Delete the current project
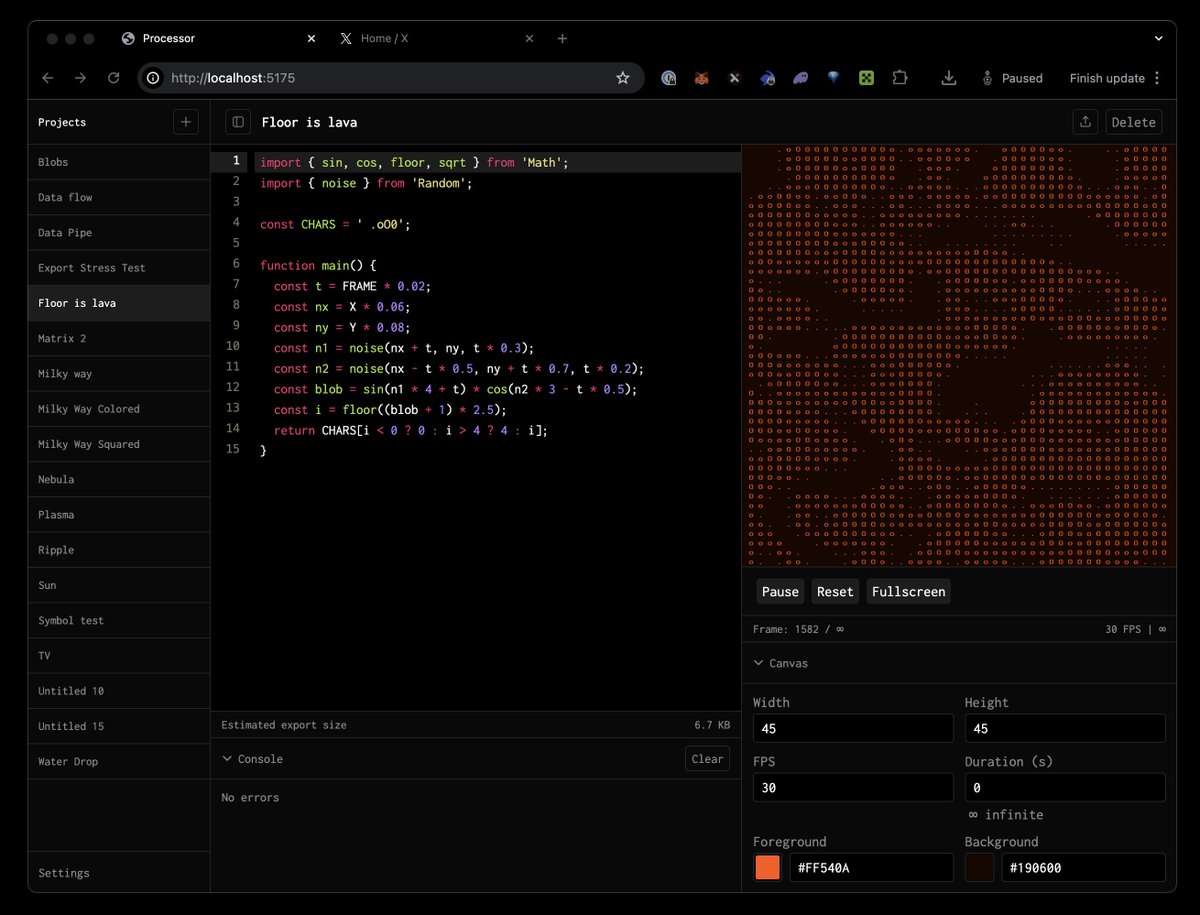Image resolution: width=1200 pixels, height=915 pixels. click(1134, 122)
